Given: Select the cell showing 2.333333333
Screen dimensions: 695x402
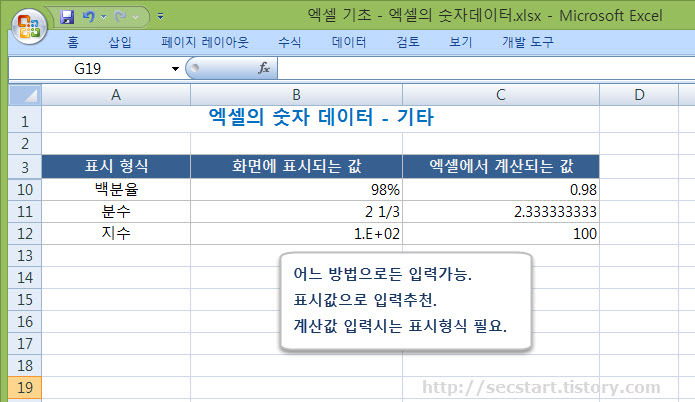Looking at the screenshot, I should pyautogui.click(x=501, y=212).
